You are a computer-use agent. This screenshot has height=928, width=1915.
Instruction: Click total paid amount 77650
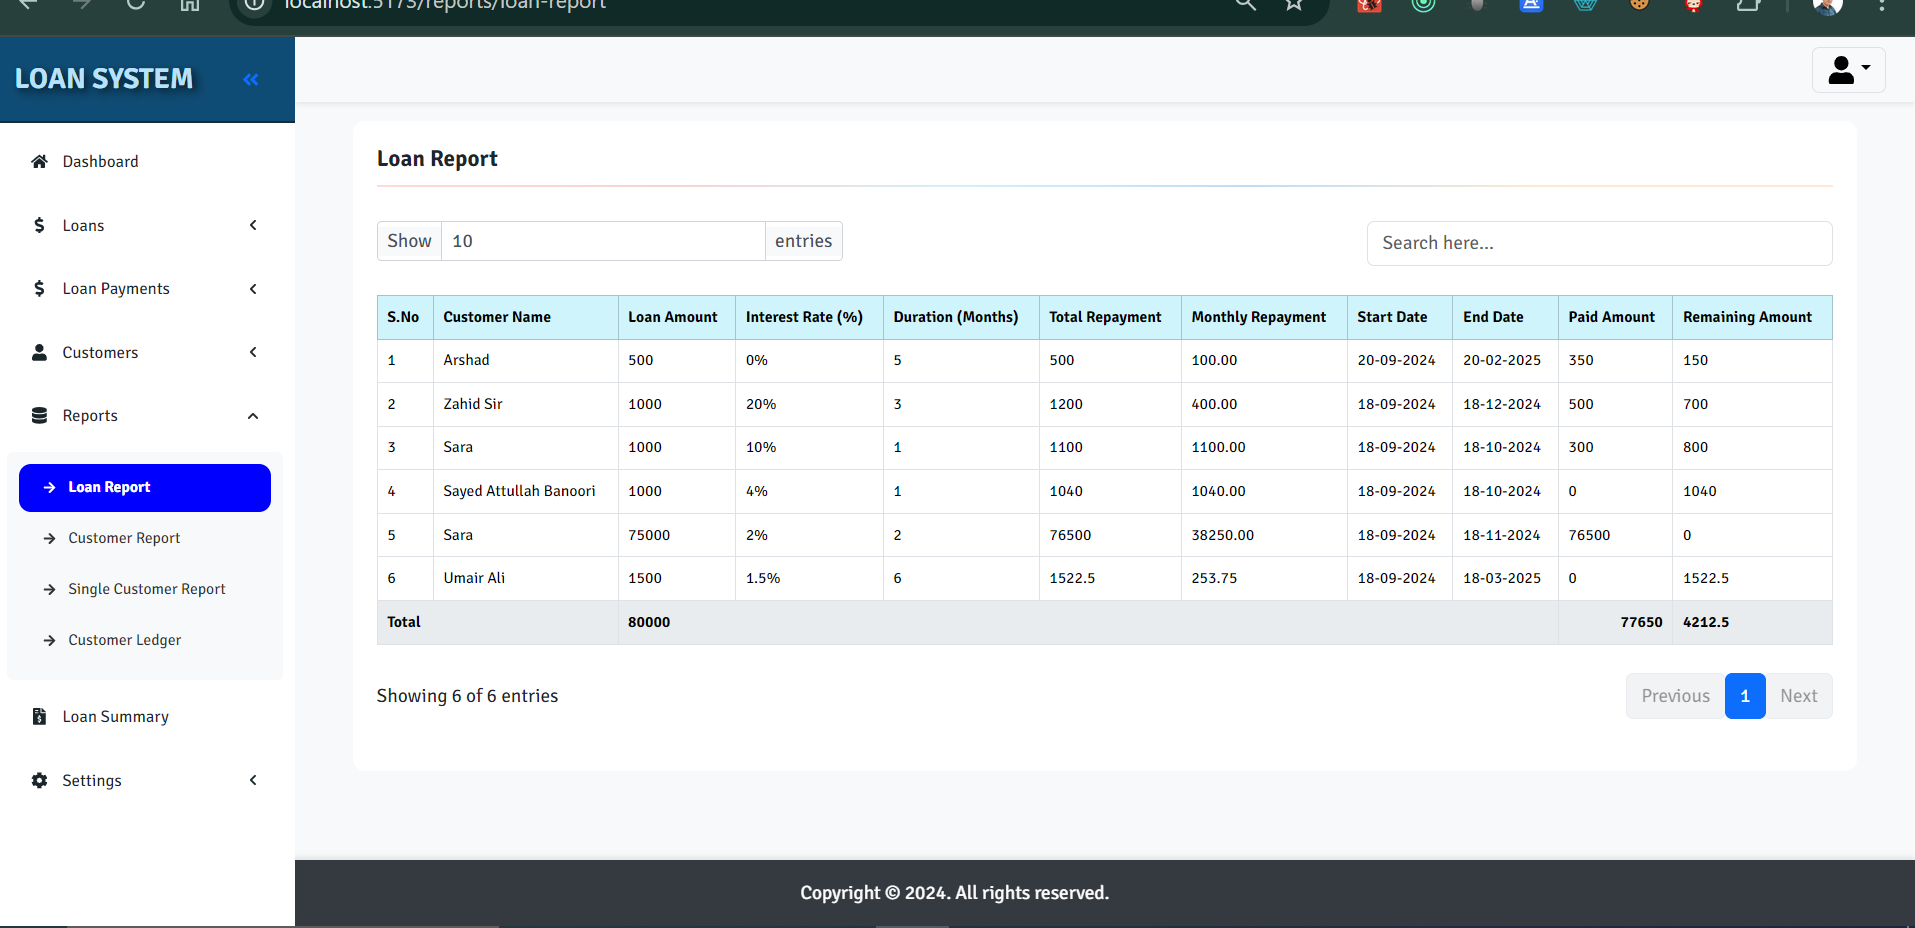[1641, 622]
